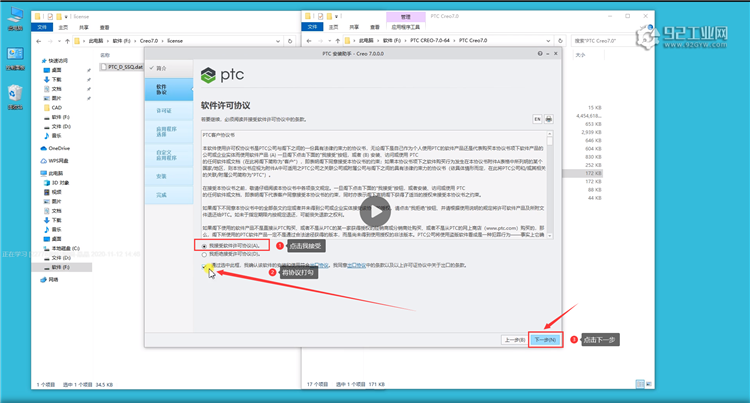Click the 下一步(N) button

coord(545,340)
